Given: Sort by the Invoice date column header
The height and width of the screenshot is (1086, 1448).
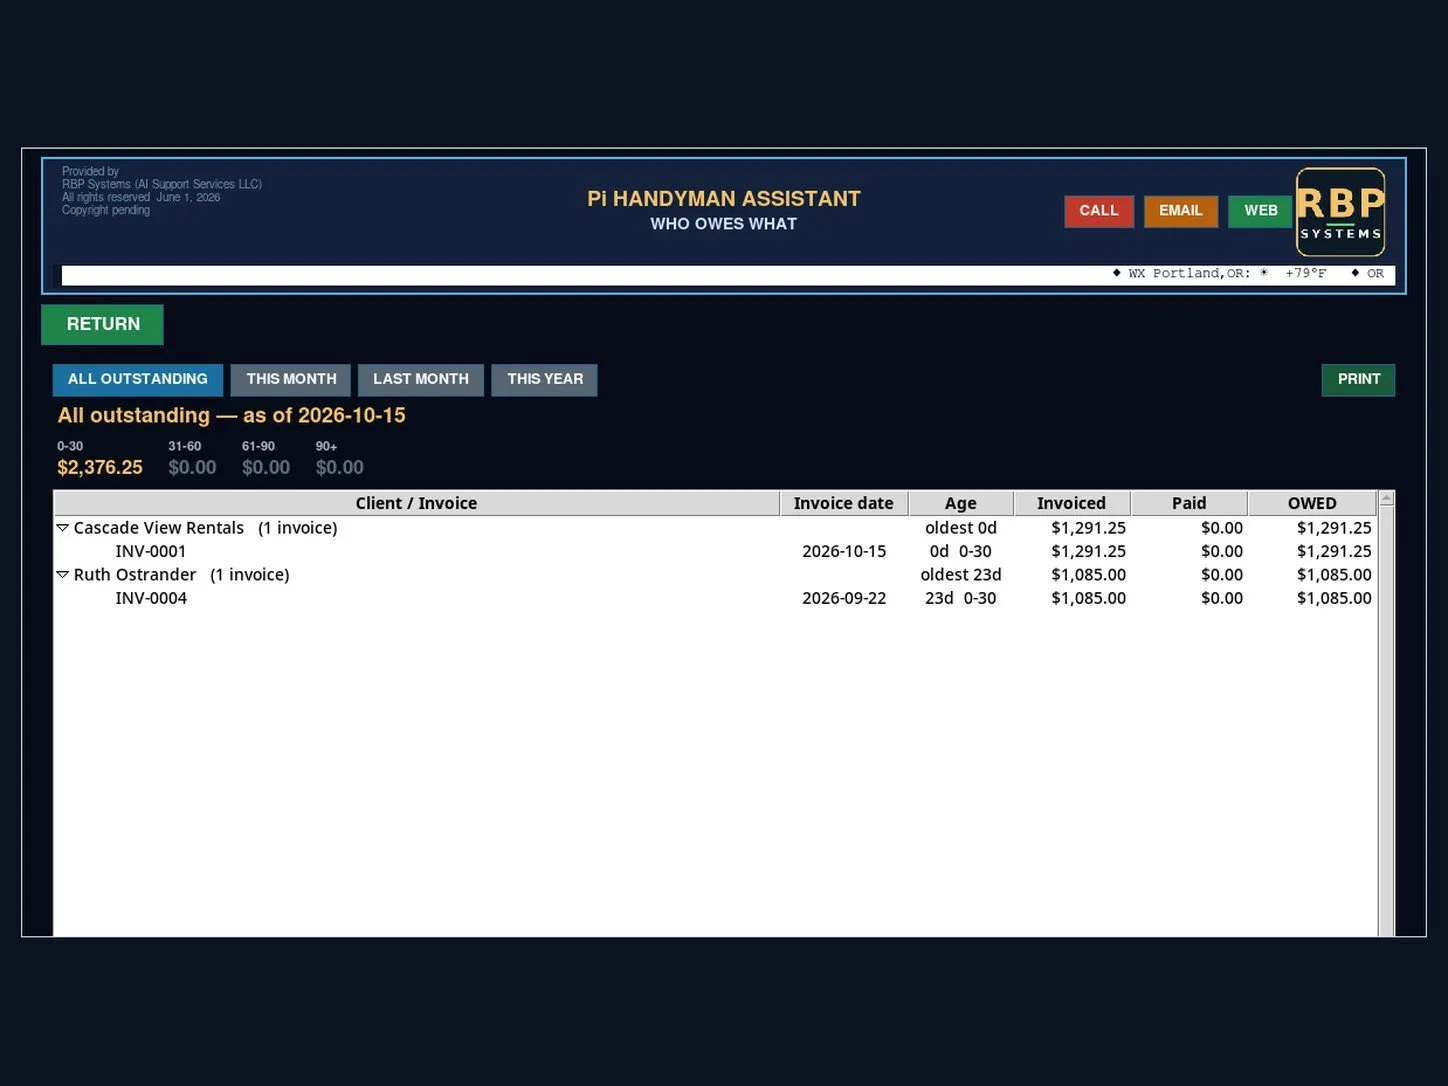Looking at the screenshot, I should coord(844,503).
